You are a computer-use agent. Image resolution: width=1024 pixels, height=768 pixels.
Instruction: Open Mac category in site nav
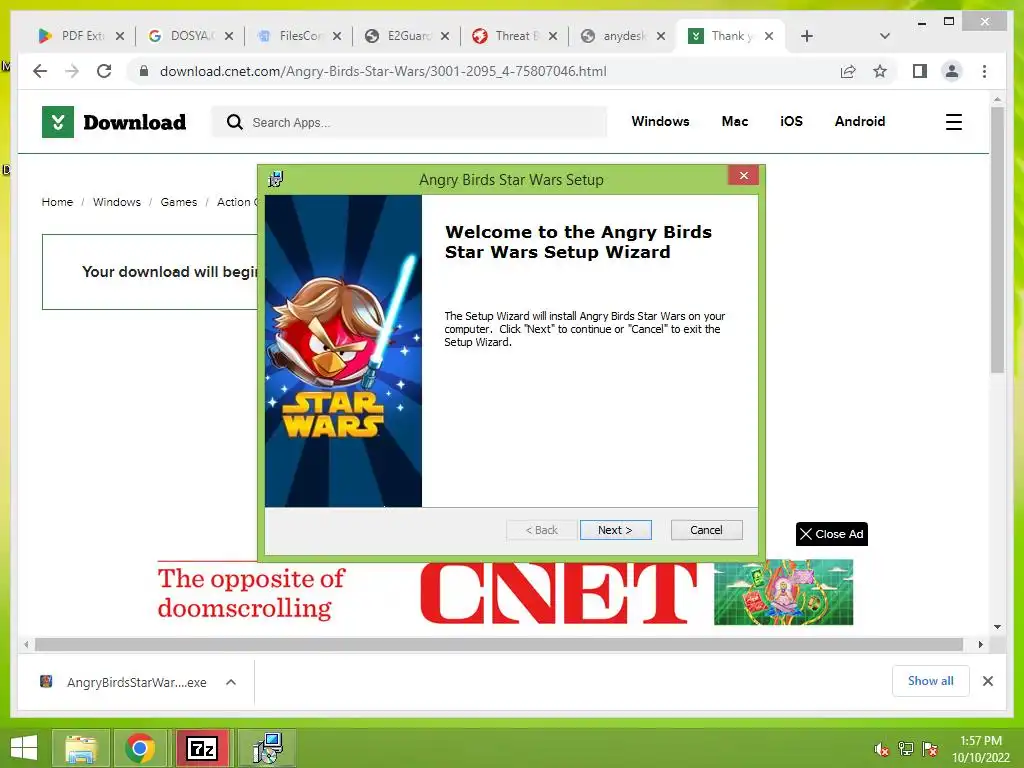735,121
